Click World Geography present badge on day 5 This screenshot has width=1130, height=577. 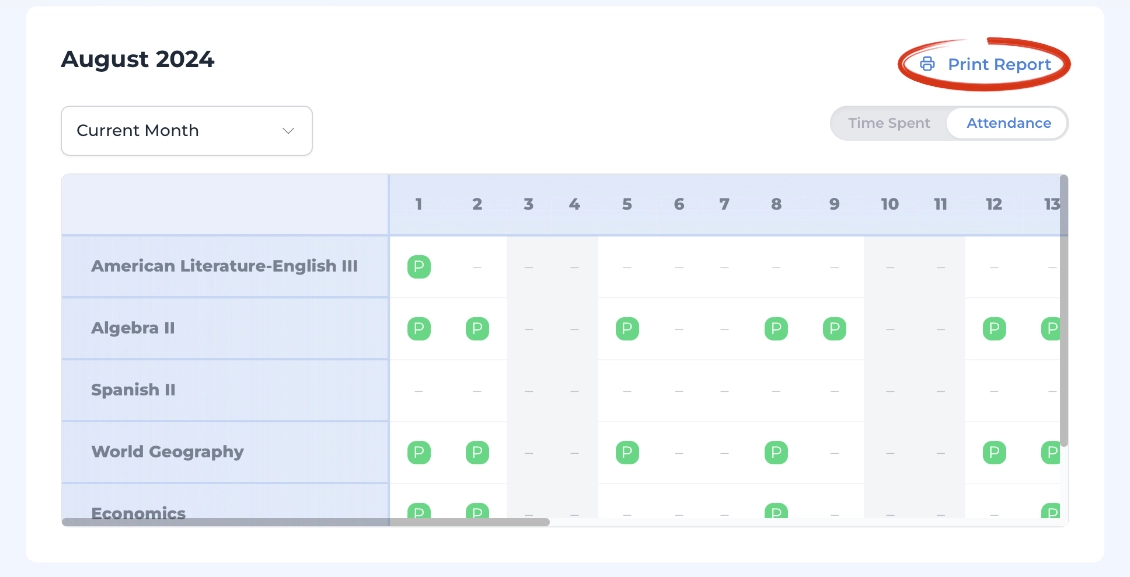[627, 452]
